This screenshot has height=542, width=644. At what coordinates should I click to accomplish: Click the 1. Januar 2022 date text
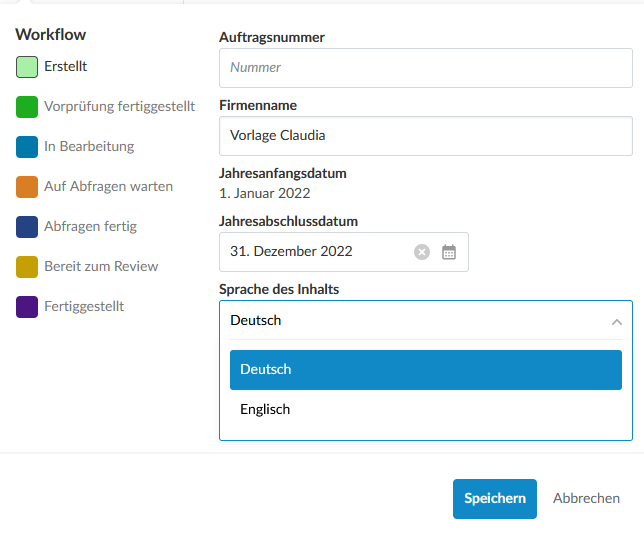click(x=264, y=193)
